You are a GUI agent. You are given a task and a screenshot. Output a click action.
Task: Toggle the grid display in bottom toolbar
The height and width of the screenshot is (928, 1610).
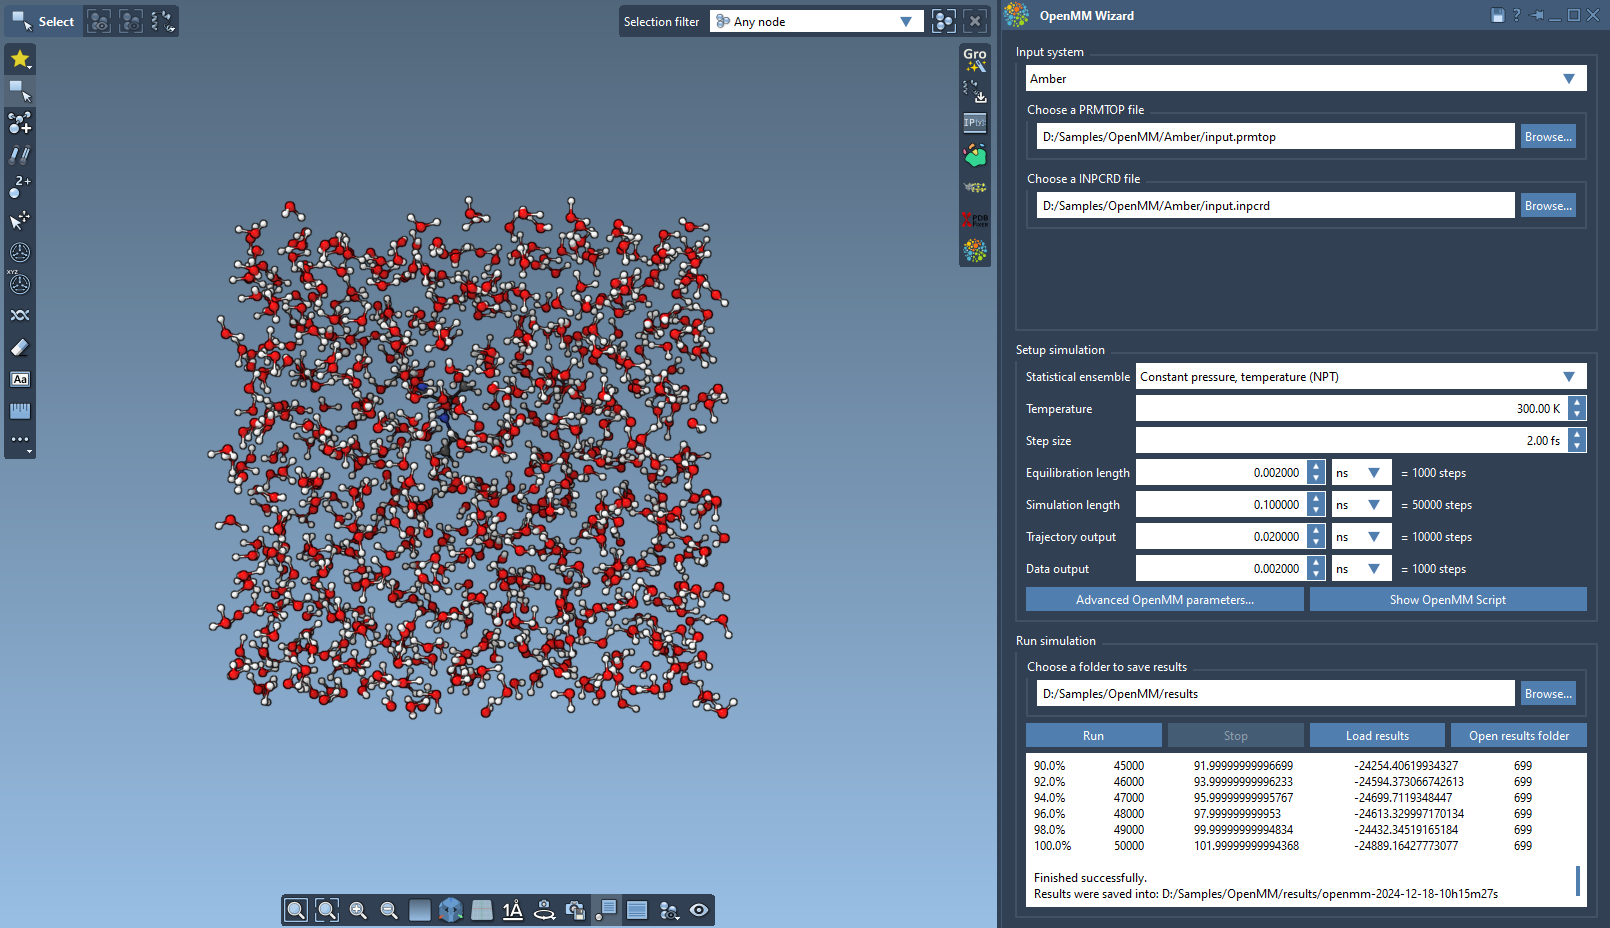482,910
